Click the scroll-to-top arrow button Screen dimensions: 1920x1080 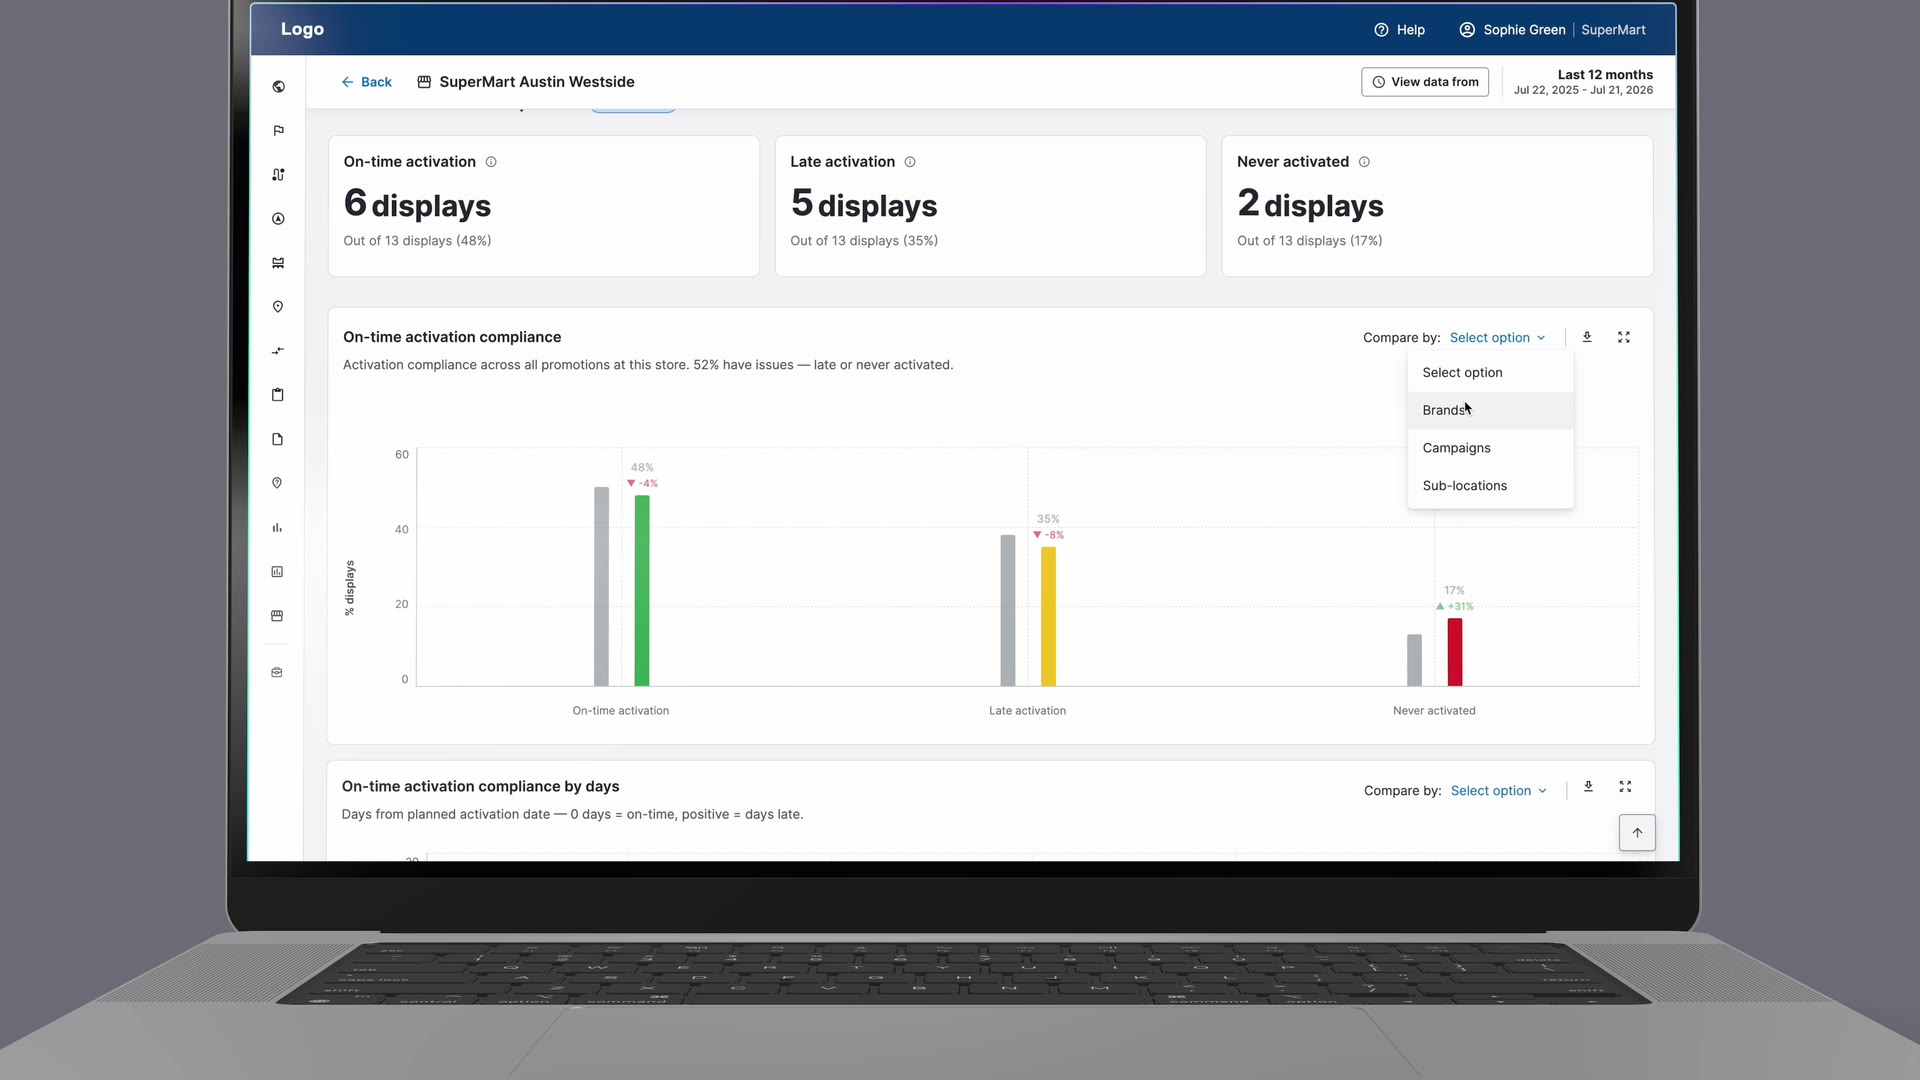coord(1637,833)
